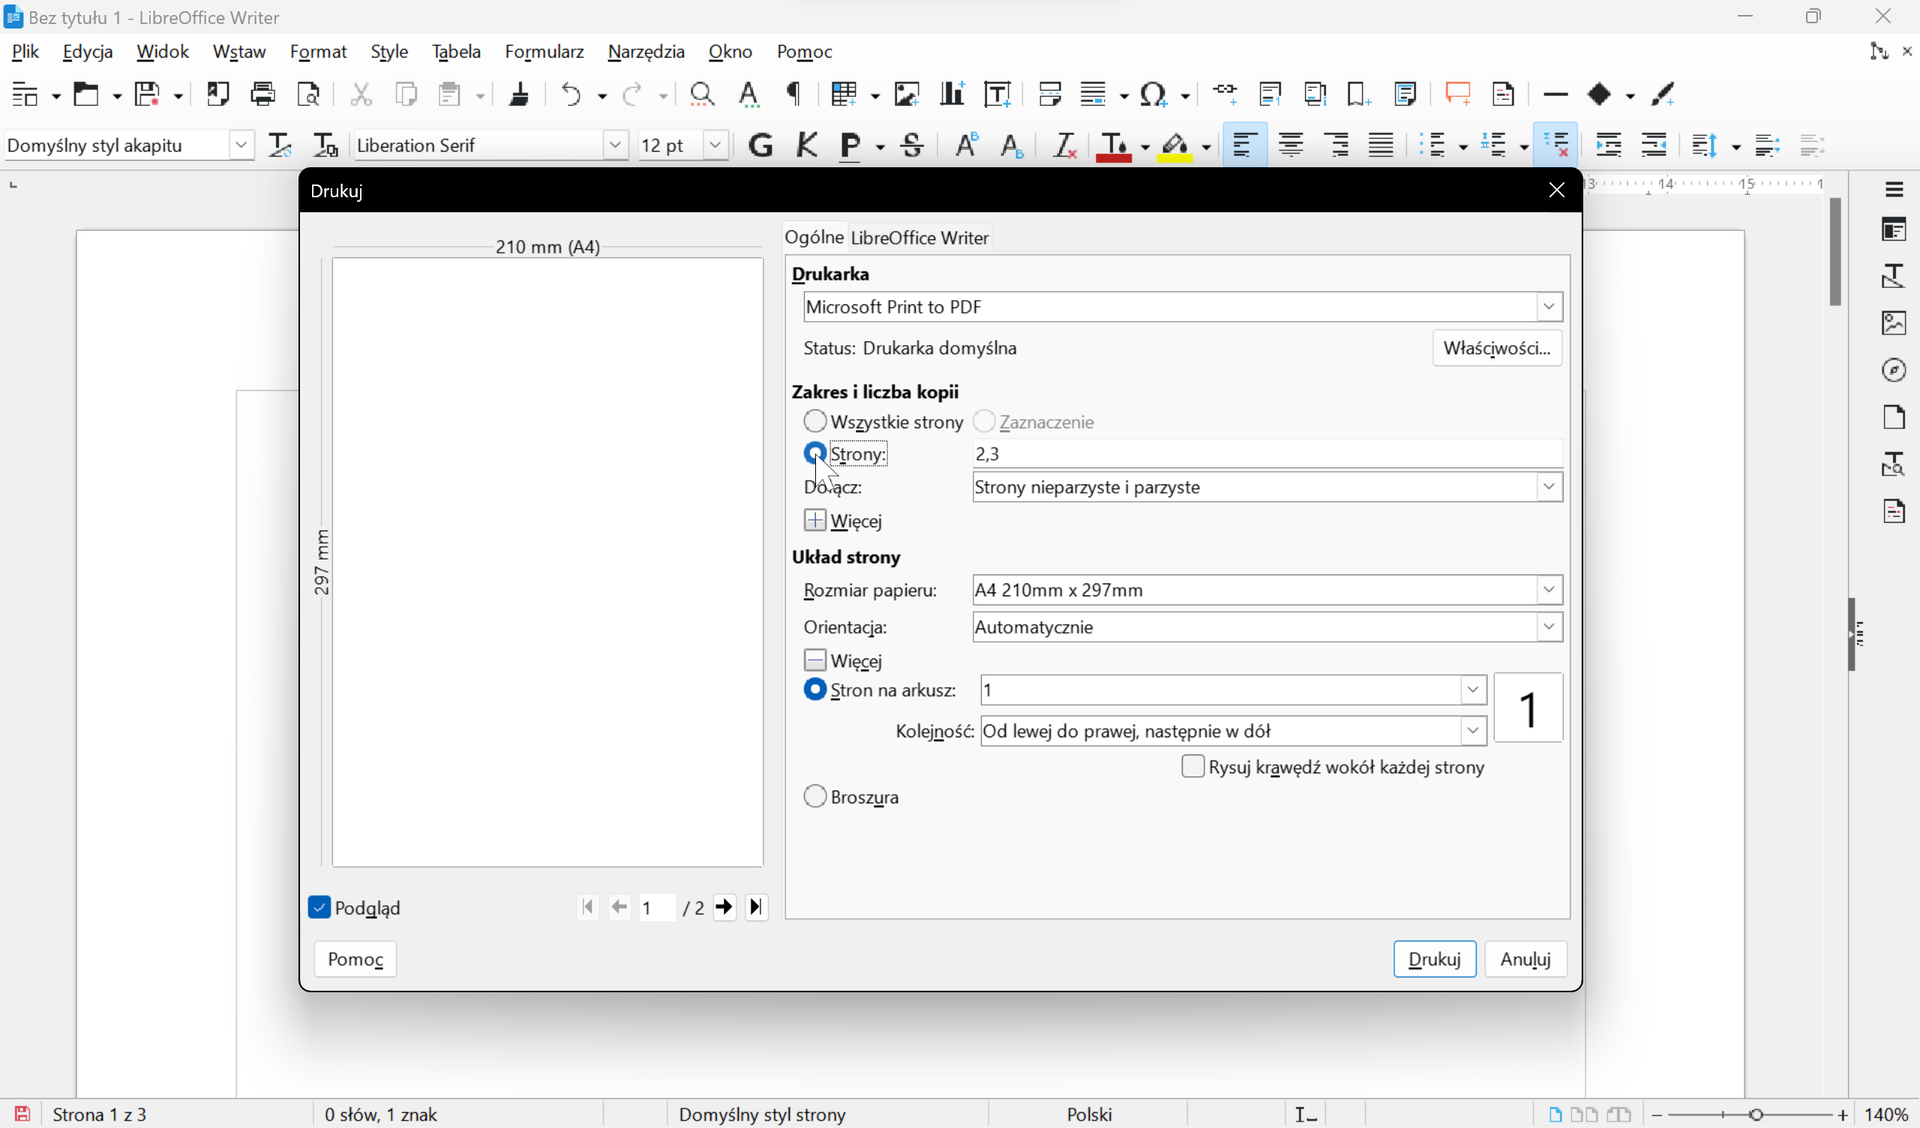Click the Polski language in status bar
Viewport: 1920px width, 1128px height.
[1089, 1114]
